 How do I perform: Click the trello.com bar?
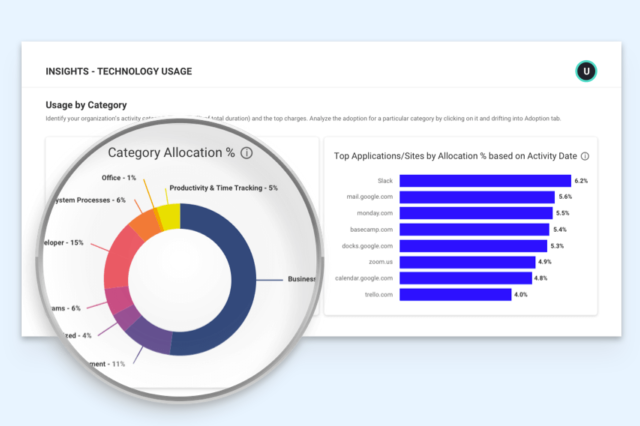[455, 295]
